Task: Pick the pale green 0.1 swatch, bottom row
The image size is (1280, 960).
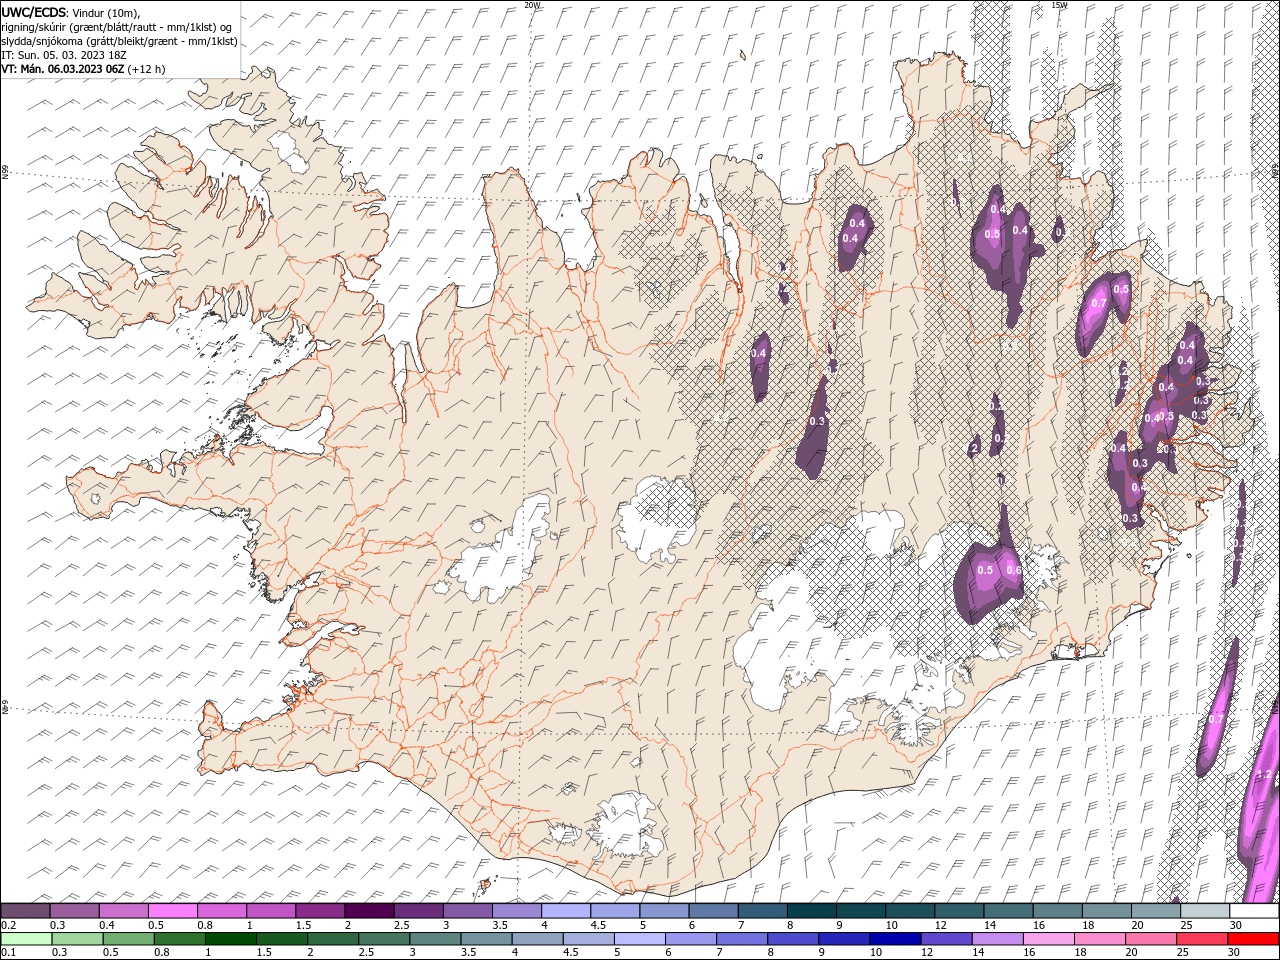Action: (x=26, y=939)
